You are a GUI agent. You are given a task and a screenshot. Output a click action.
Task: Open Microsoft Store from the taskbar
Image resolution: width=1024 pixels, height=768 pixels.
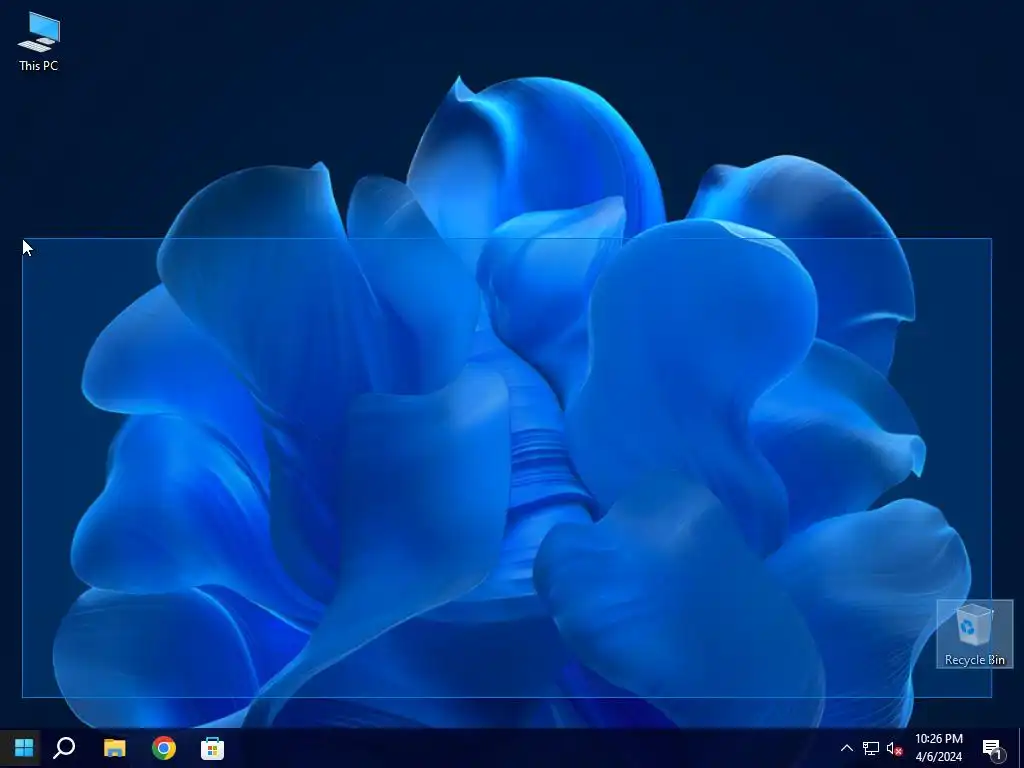(212, 748)
